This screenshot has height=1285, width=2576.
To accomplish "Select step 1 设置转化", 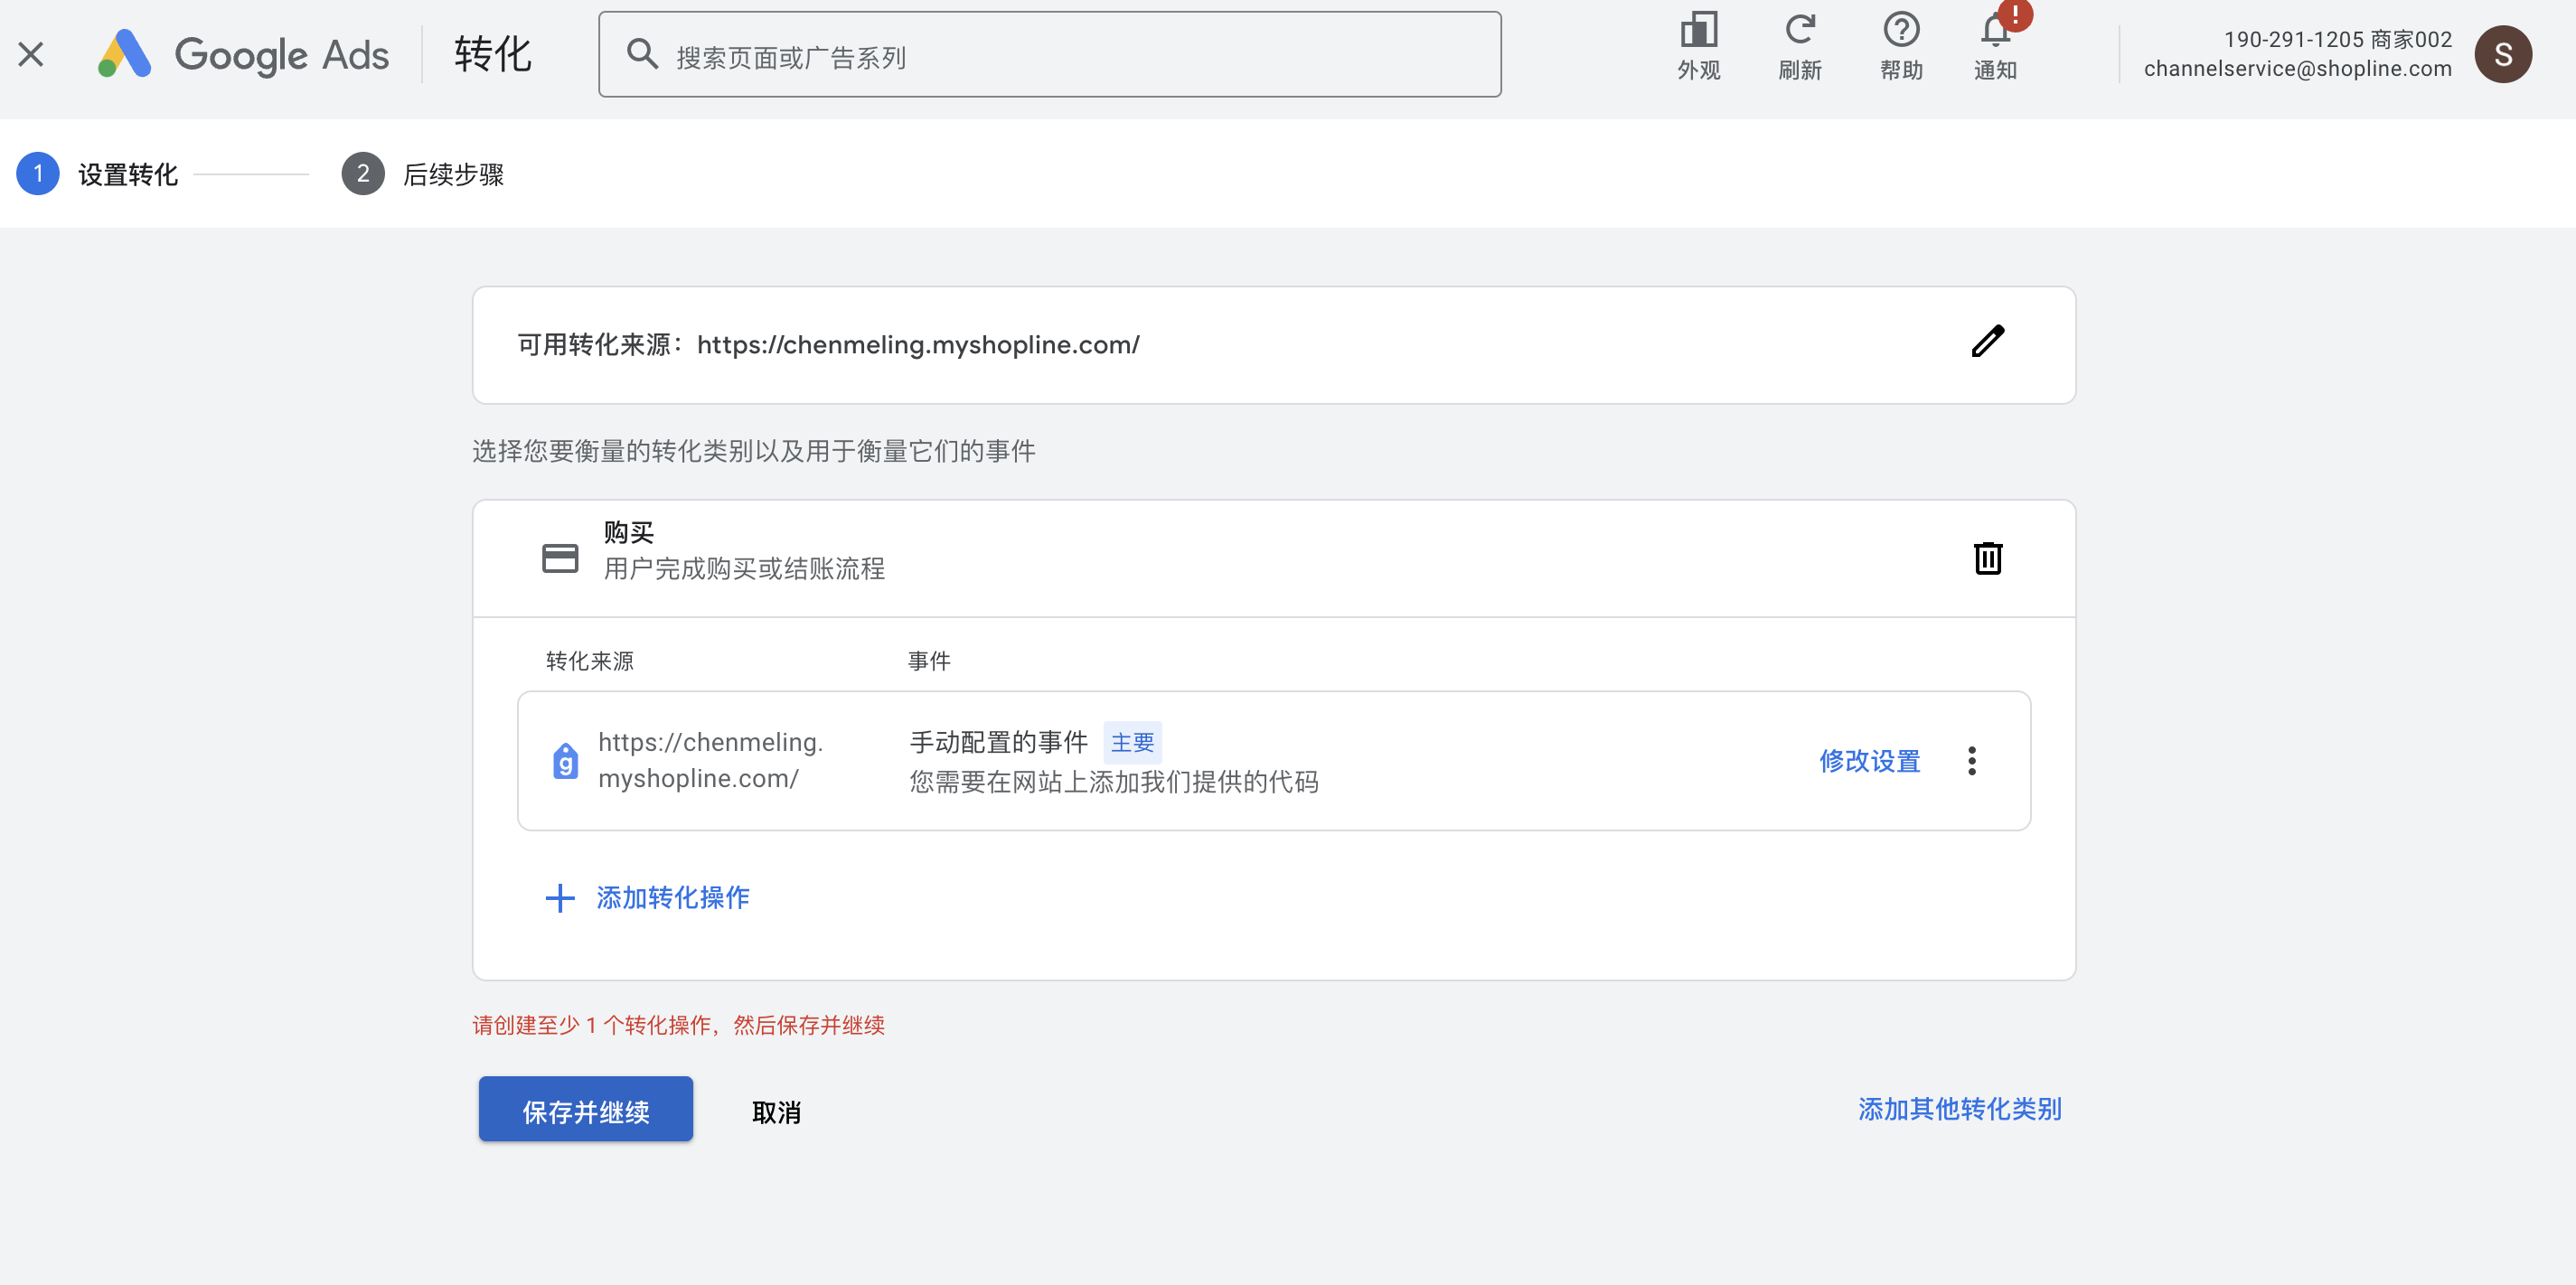I will point(98,174).
